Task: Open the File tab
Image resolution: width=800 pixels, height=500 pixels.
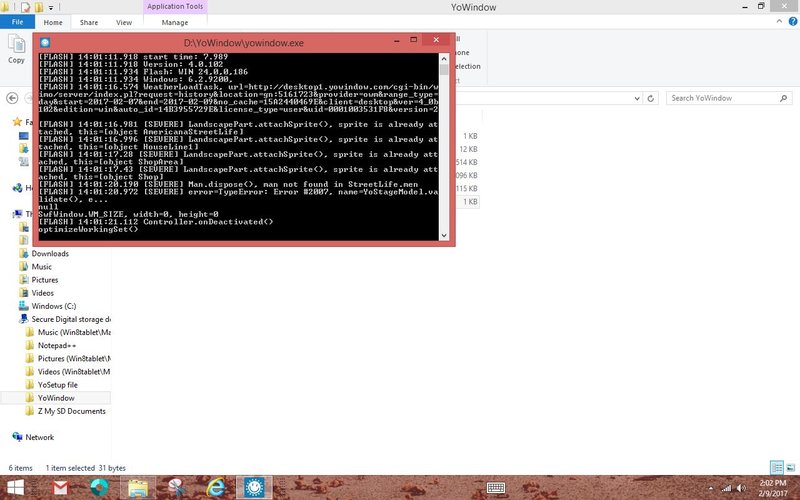Action: click(17, 22)
